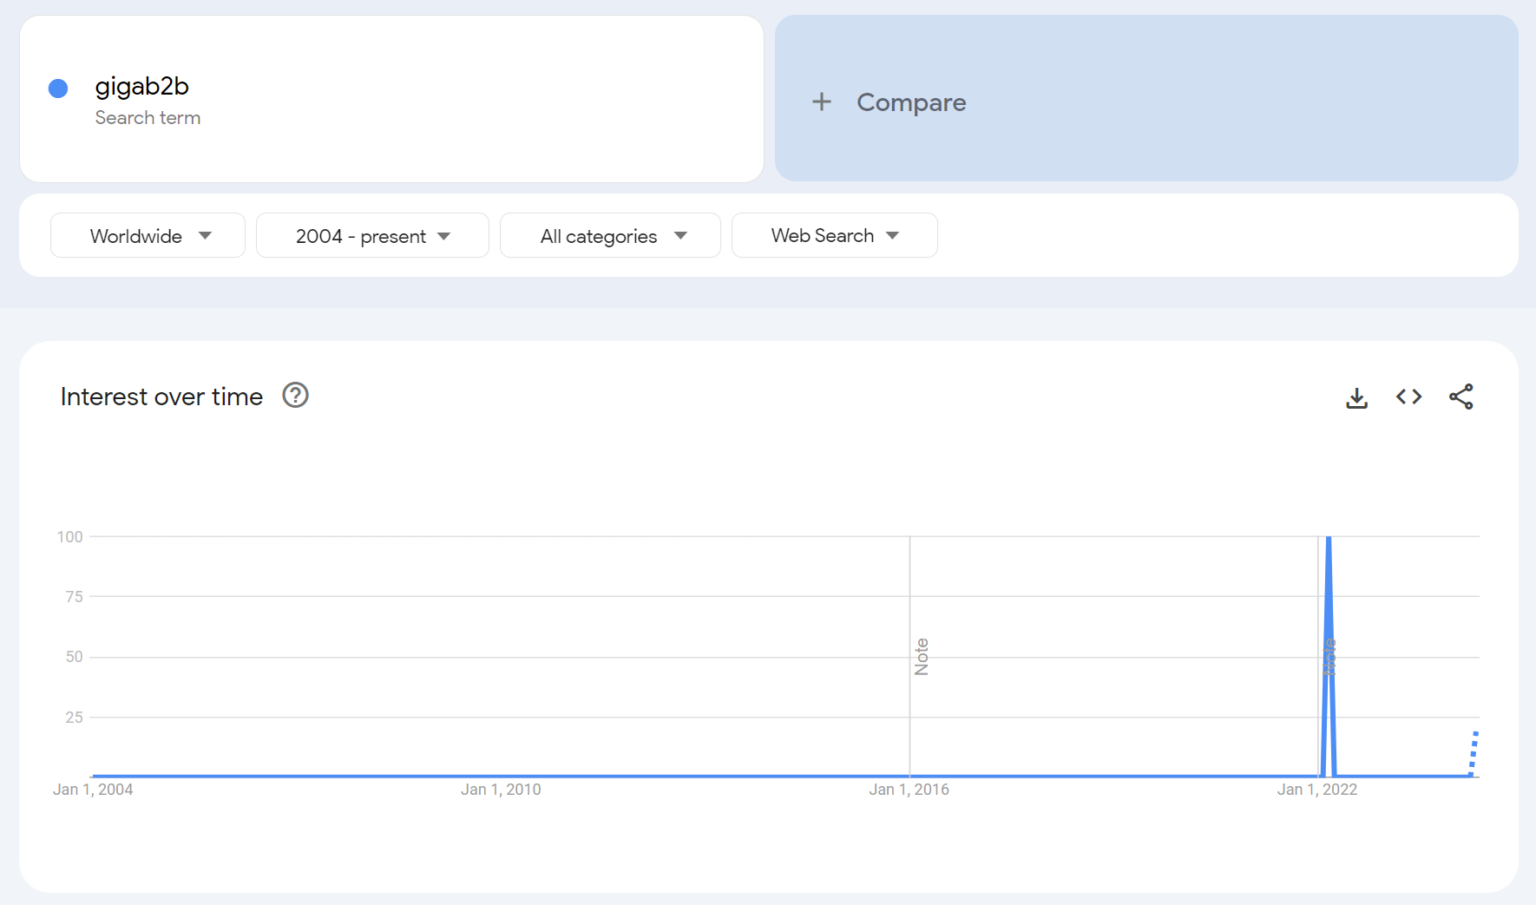This screenshot has width=1536, height=905.
Task: Click the rotated Note label near the 2021 spike
Action: pos(1330,655)
